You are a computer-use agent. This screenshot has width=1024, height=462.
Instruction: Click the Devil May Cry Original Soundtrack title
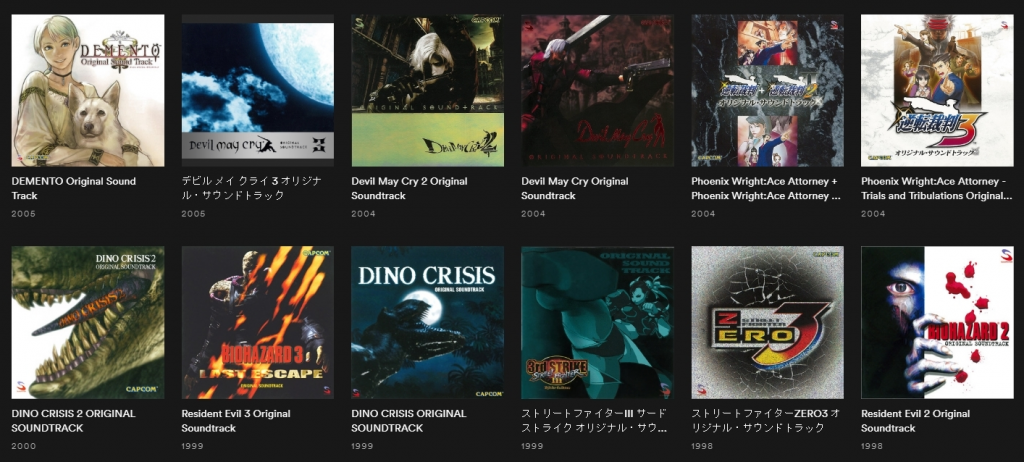[x=575, y=188]
